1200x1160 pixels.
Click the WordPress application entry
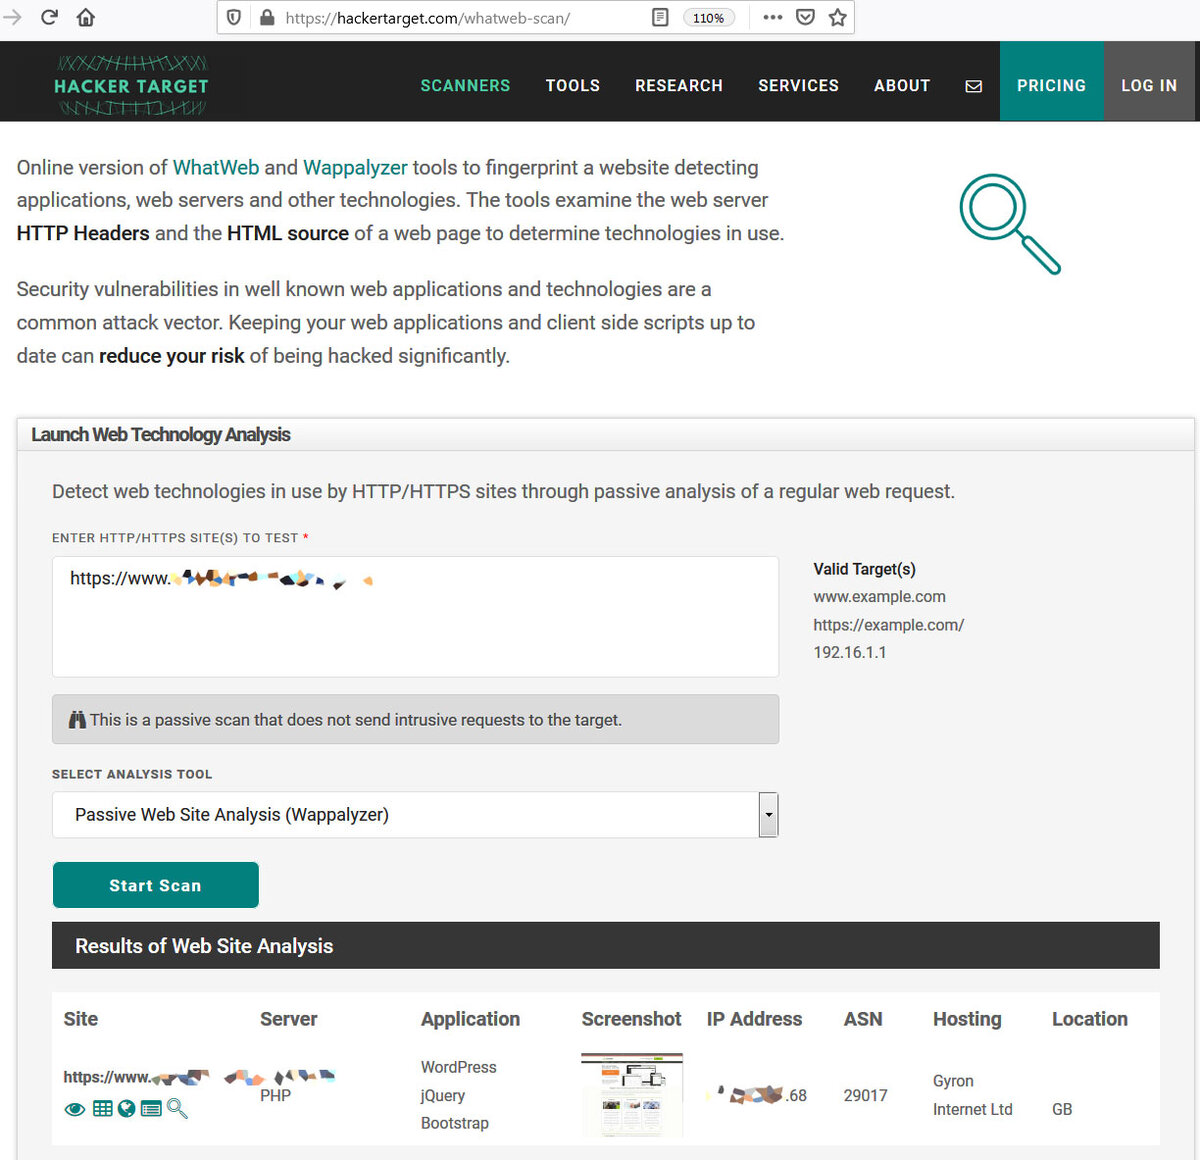pyautogui.click(x=458, y=1067)
